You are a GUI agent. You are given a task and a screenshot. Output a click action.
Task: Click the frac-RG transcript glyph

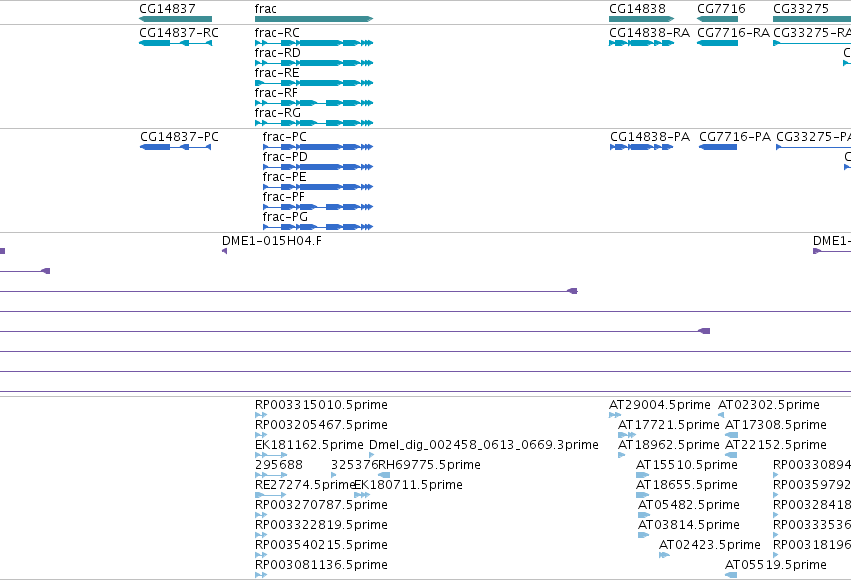tap(314, 123)
